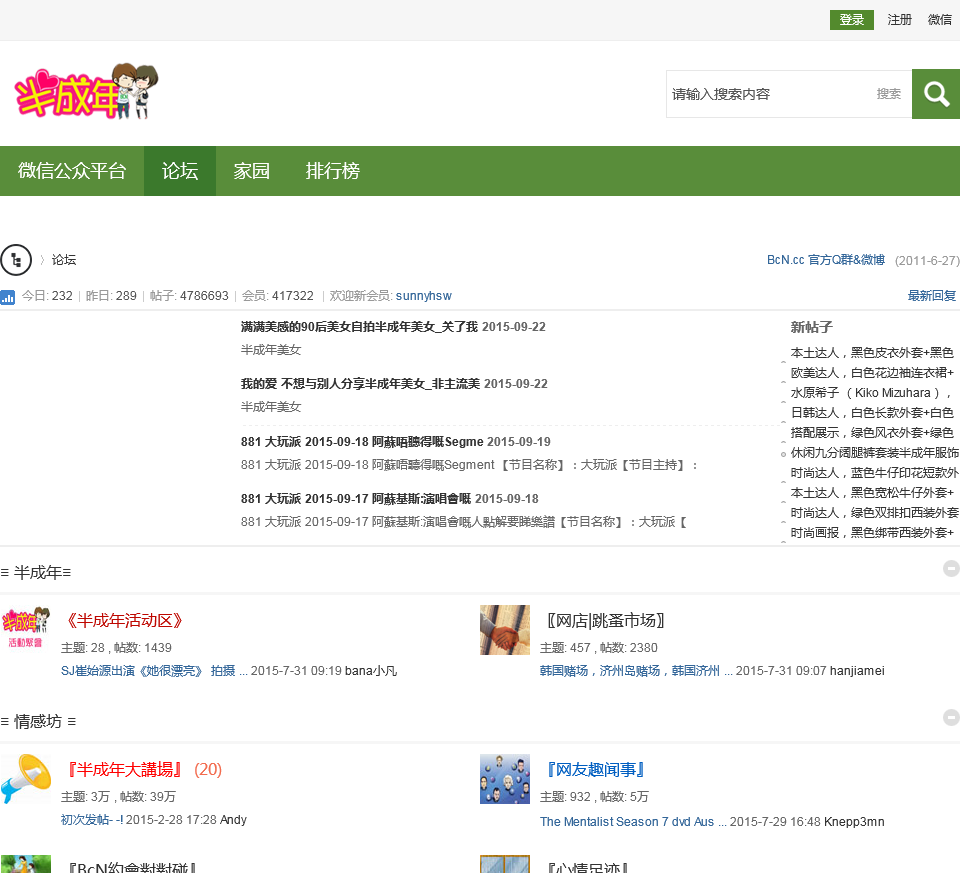This screenshot has width=960, height=873.
Task: Open post 我的爱 不想与别人分享半成年美女
Action: [360, 384]
